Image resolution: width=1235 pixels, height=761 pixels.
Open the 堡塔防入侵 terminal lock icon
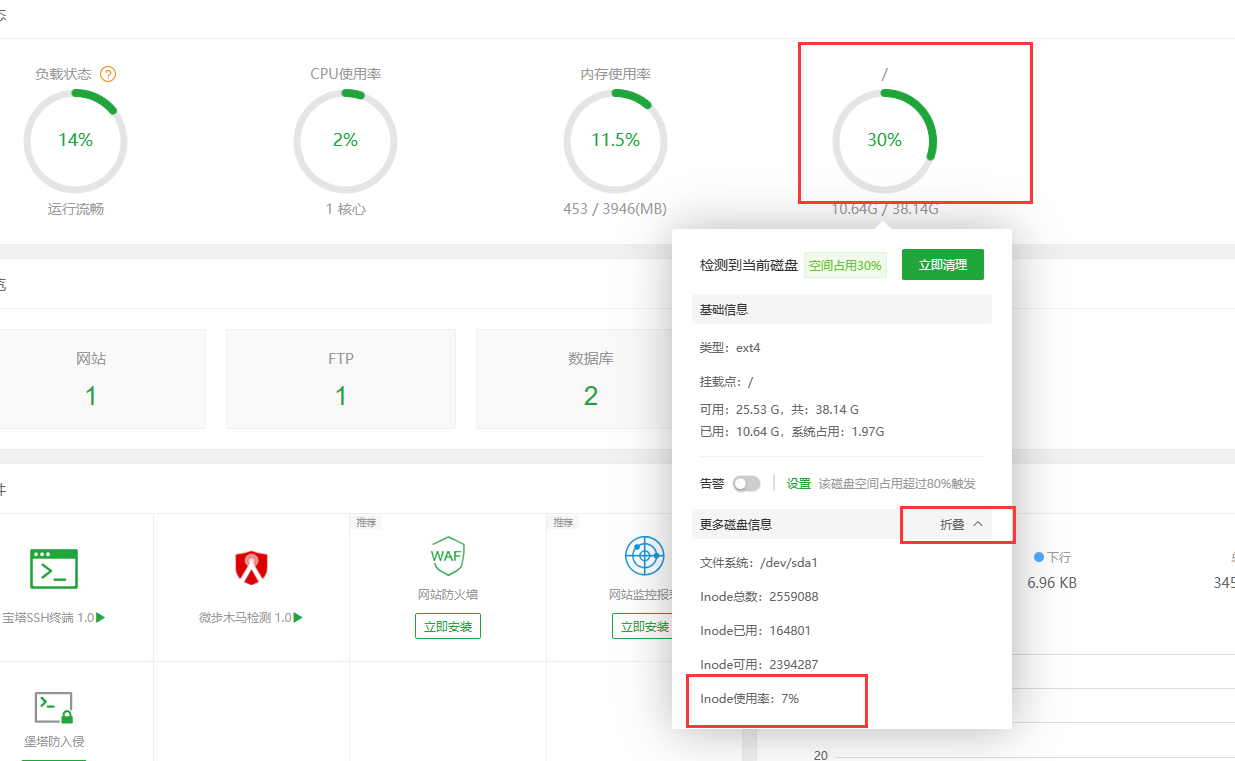click(x=54, y=708)
